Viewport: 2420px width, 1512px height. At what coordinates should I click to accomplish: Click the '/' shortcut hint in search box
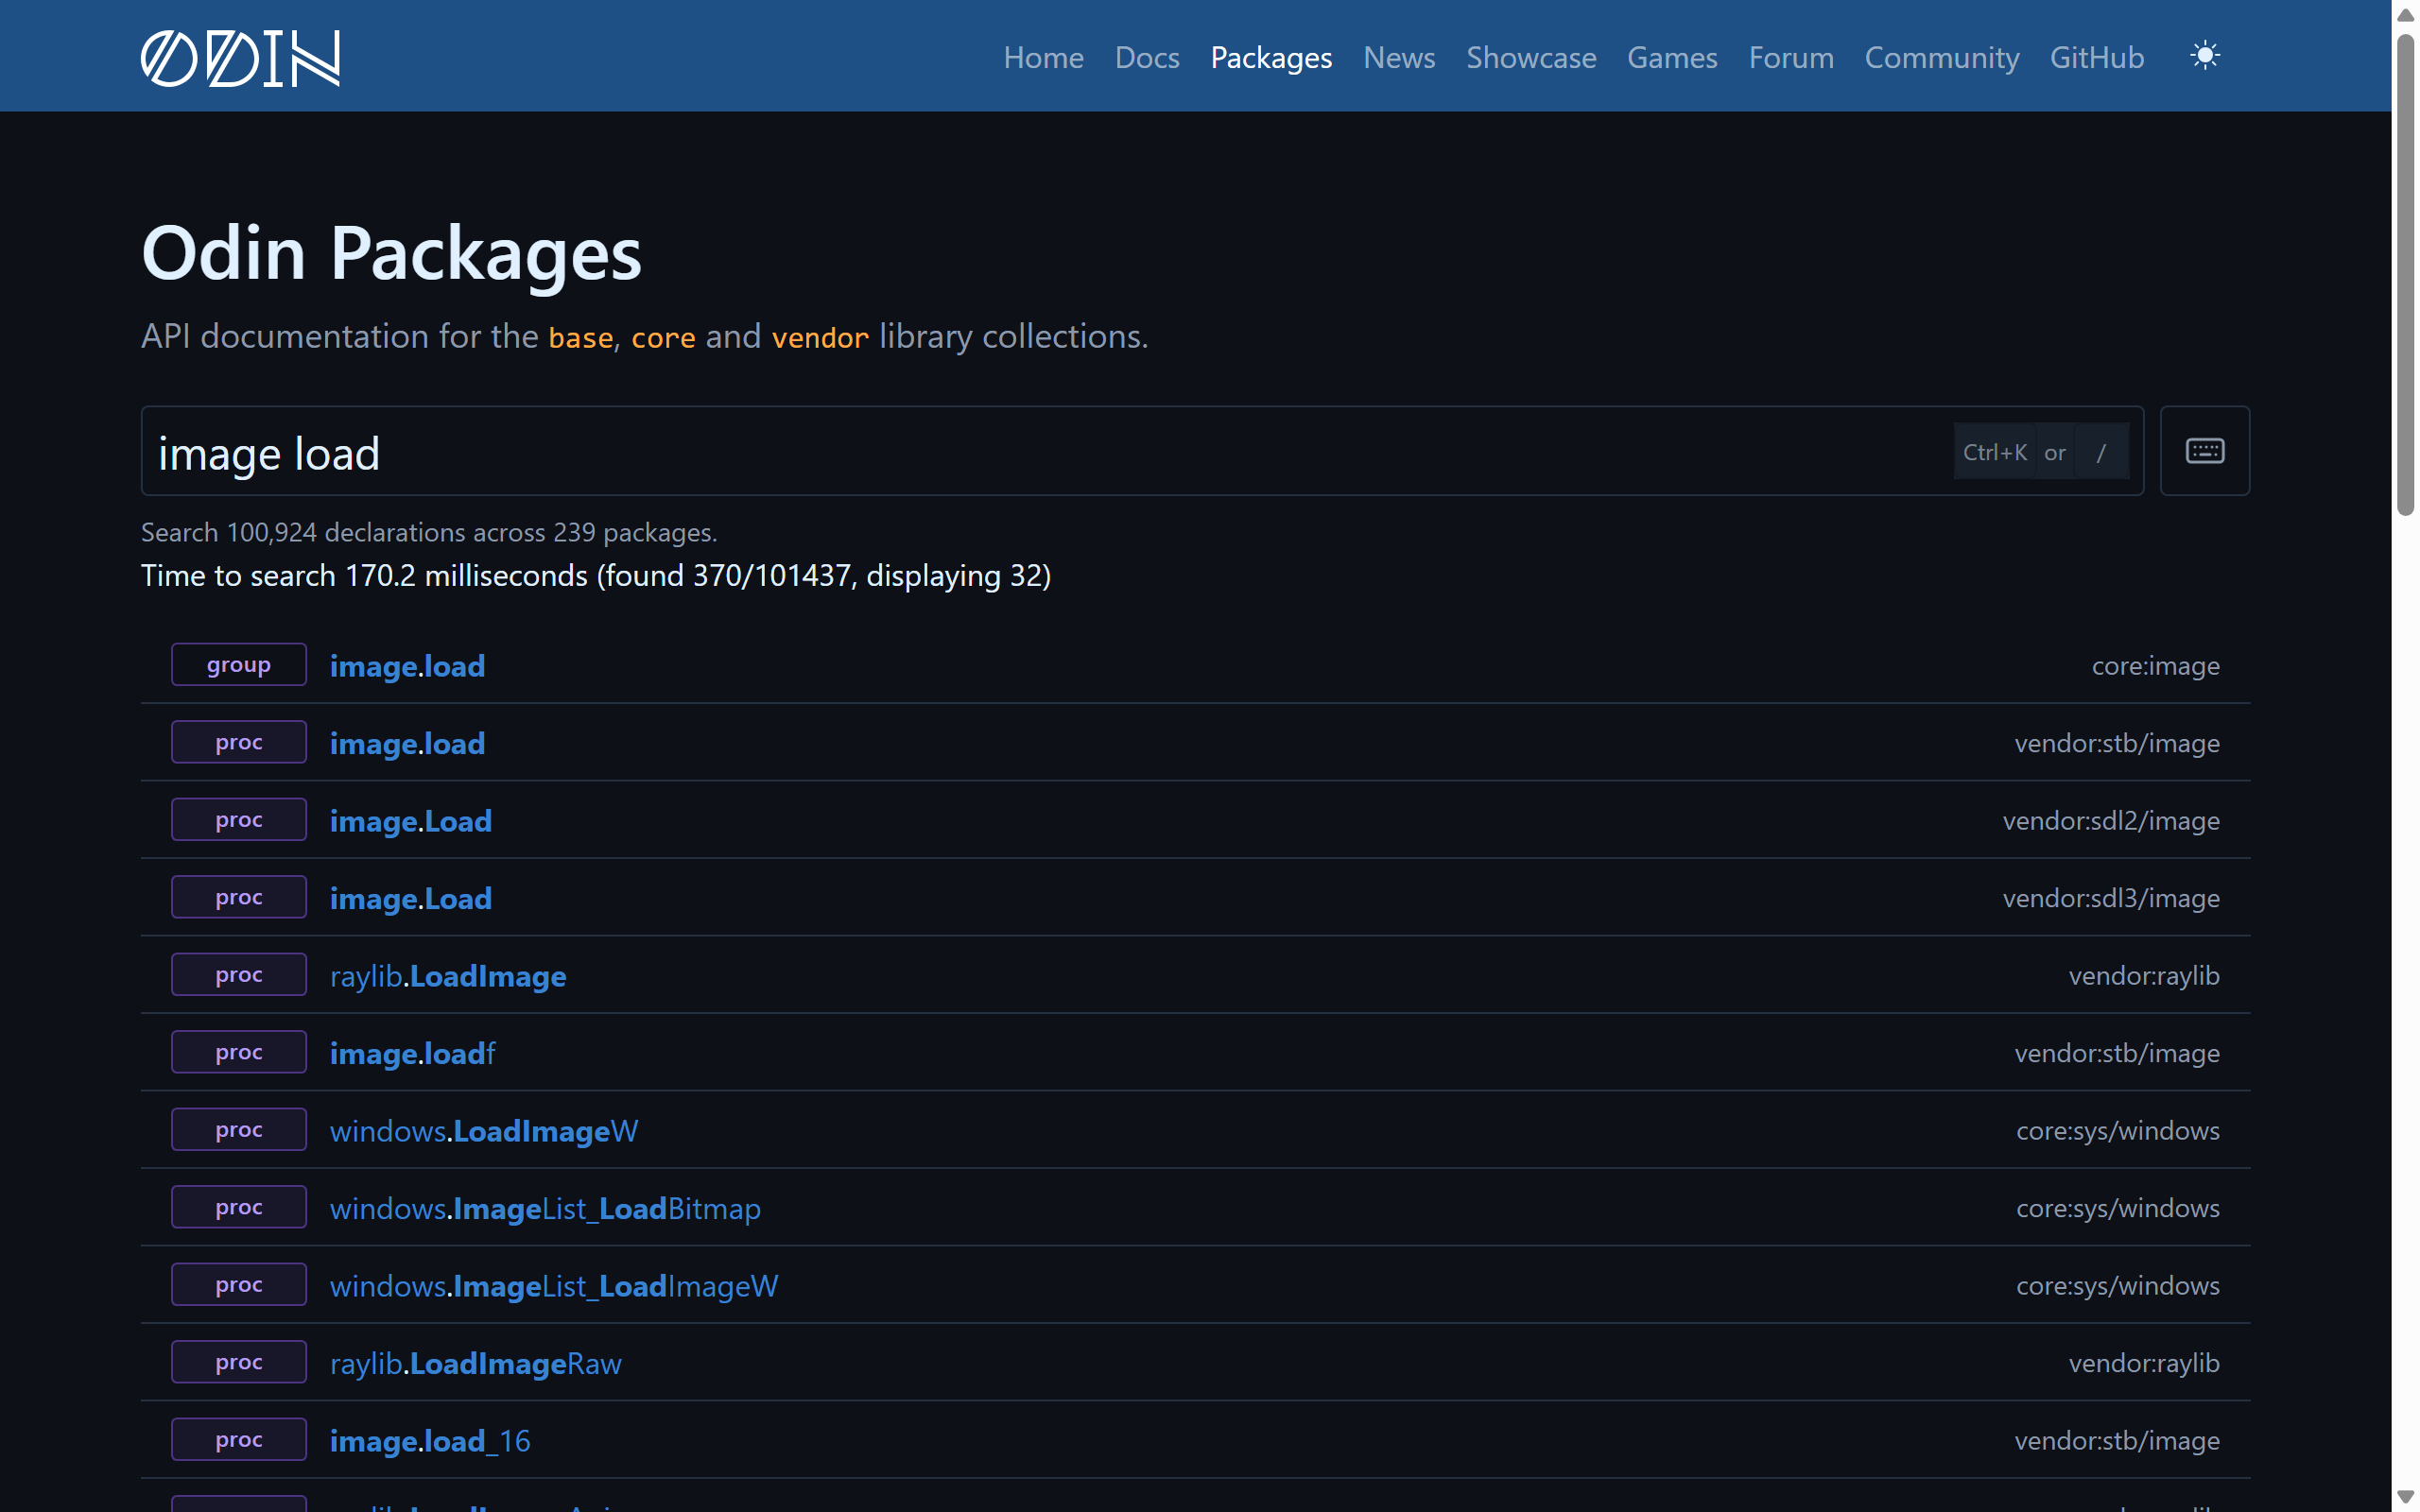tap(2101, 452)
